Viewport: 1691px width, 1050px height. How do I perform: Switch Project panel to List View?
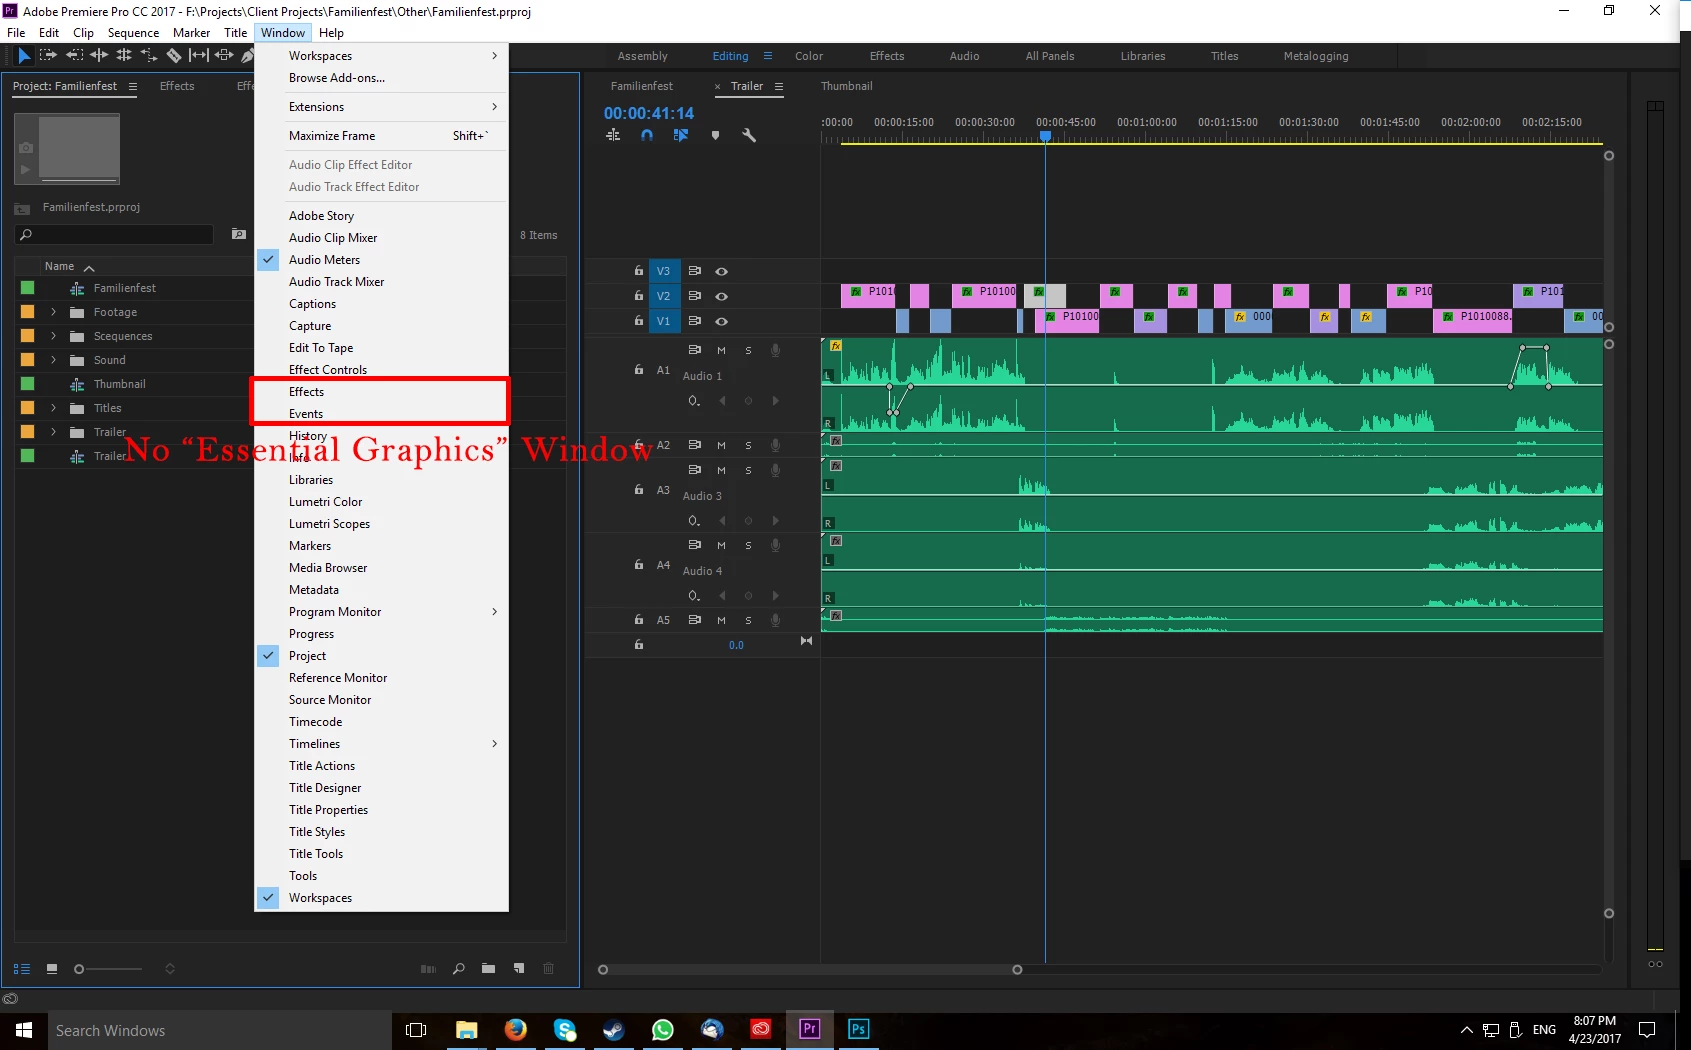coord(22,969)
